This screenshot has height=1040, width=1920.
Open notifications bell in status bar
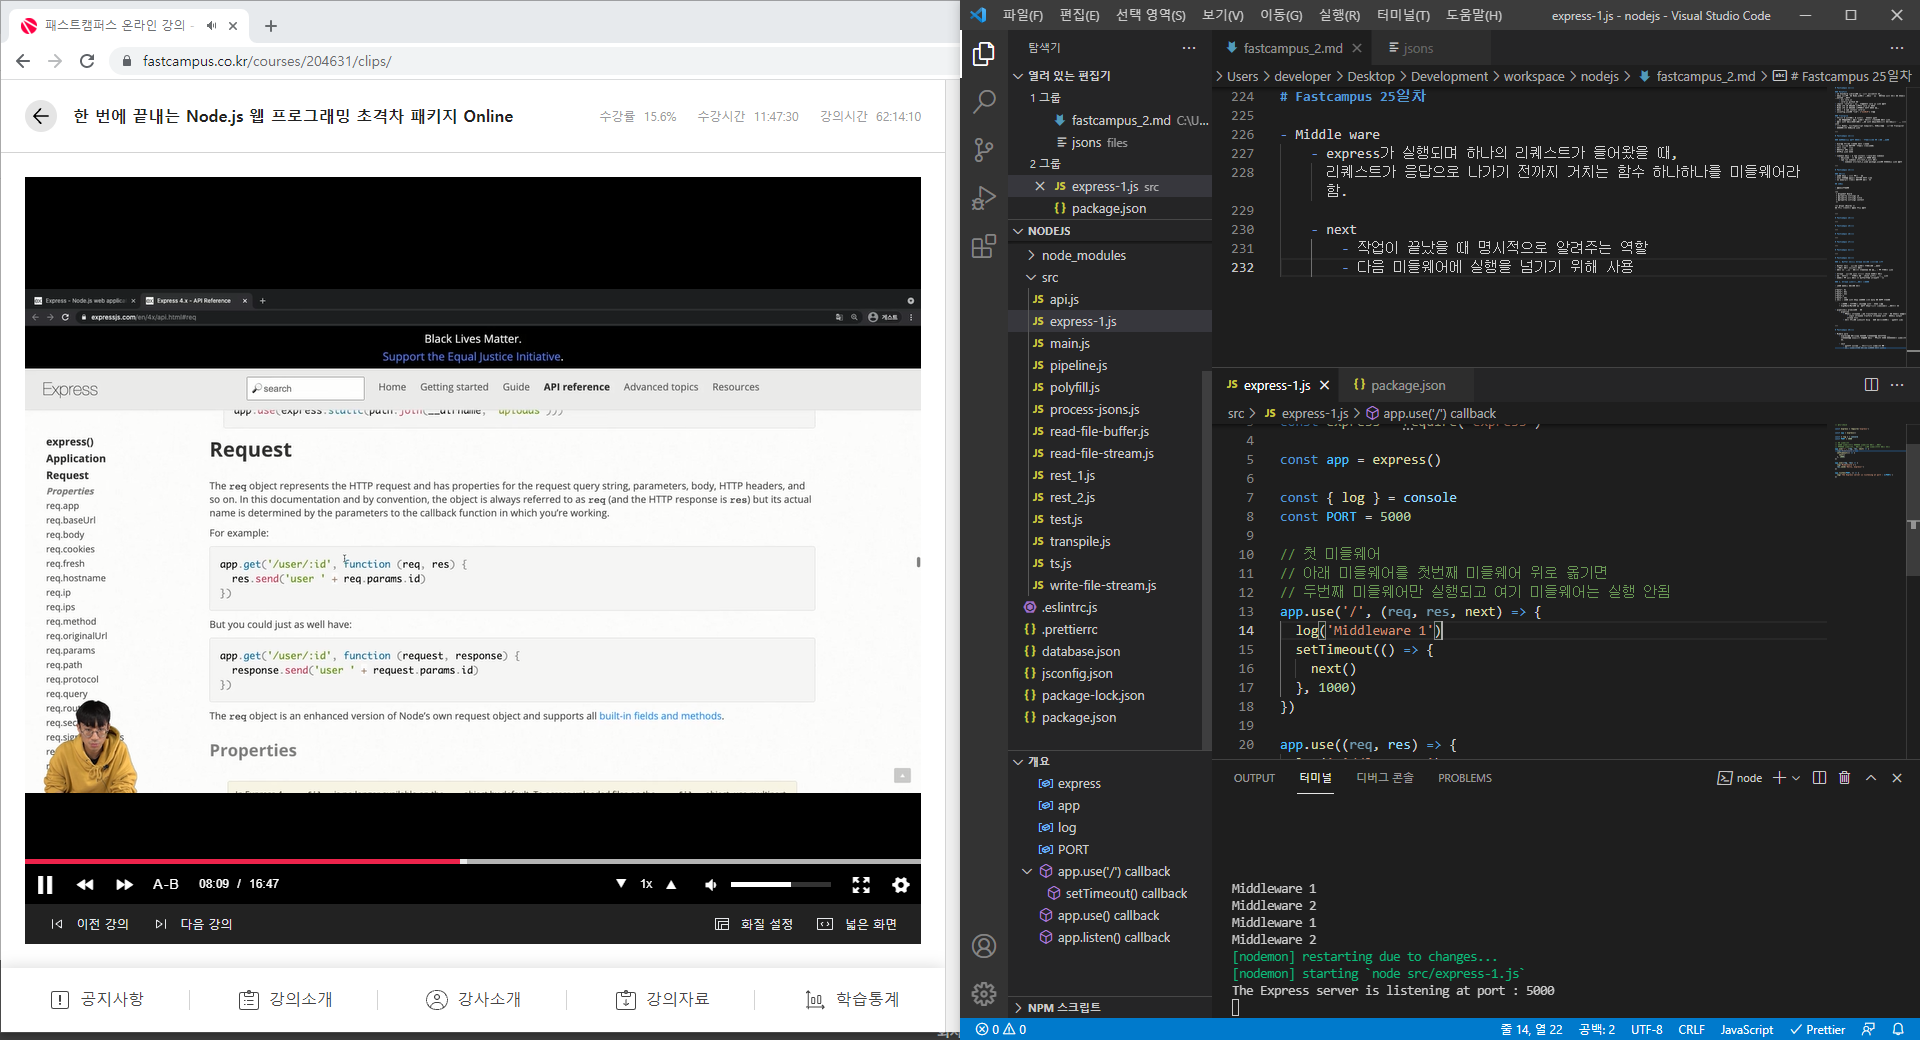click(1898, 1029)
